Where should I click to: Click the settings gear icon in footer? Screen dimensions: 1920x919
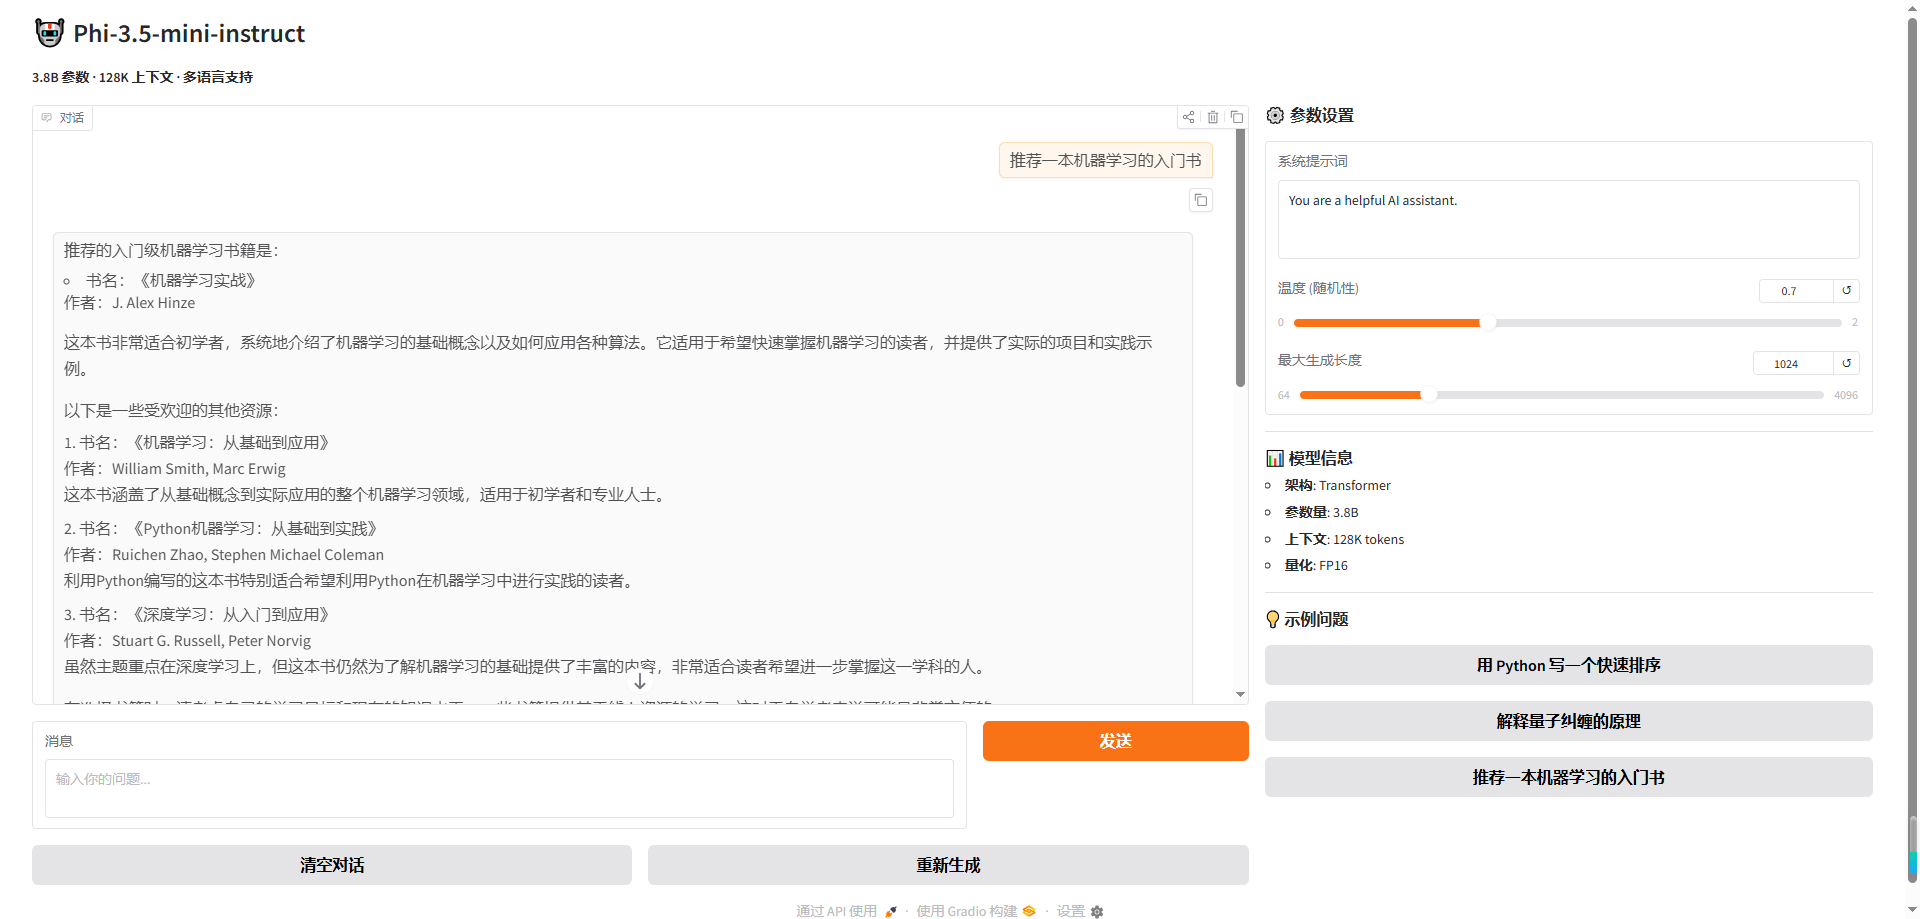[x=1097, y=911]
